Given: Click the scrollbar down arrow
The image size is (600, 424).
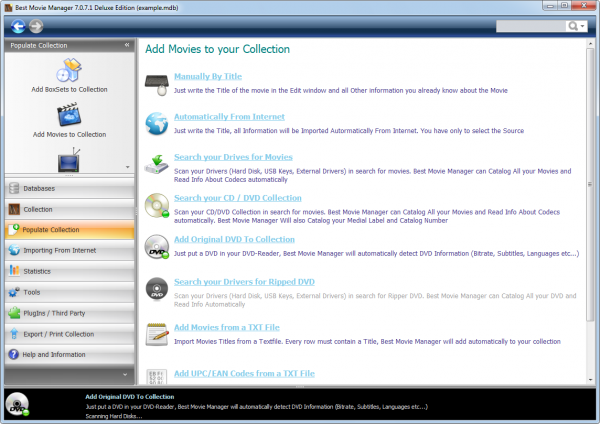Looking at the screenshot, I should click(x=590, y=380).
